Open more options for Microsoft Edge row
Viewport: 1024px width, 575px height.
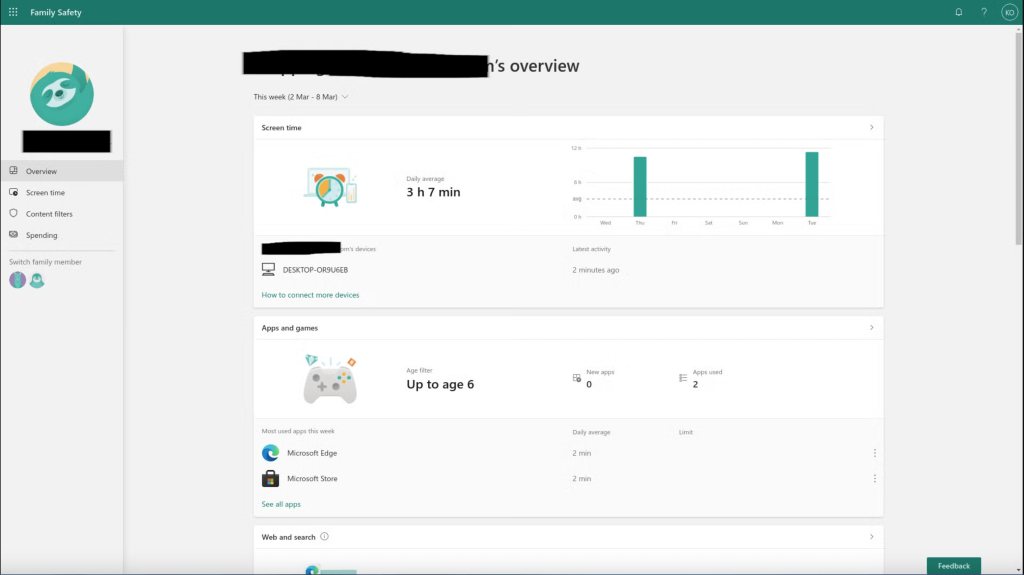click(874, 453)
